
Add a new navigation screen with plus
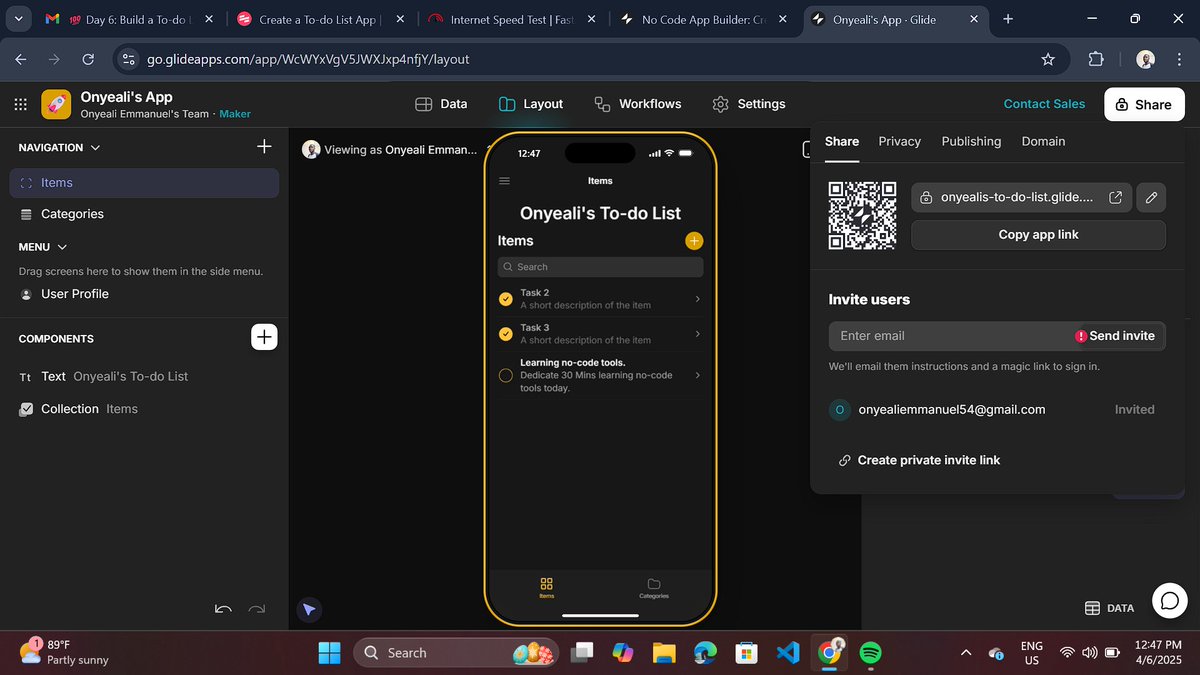pyautogui.click(x=264, y=147)
